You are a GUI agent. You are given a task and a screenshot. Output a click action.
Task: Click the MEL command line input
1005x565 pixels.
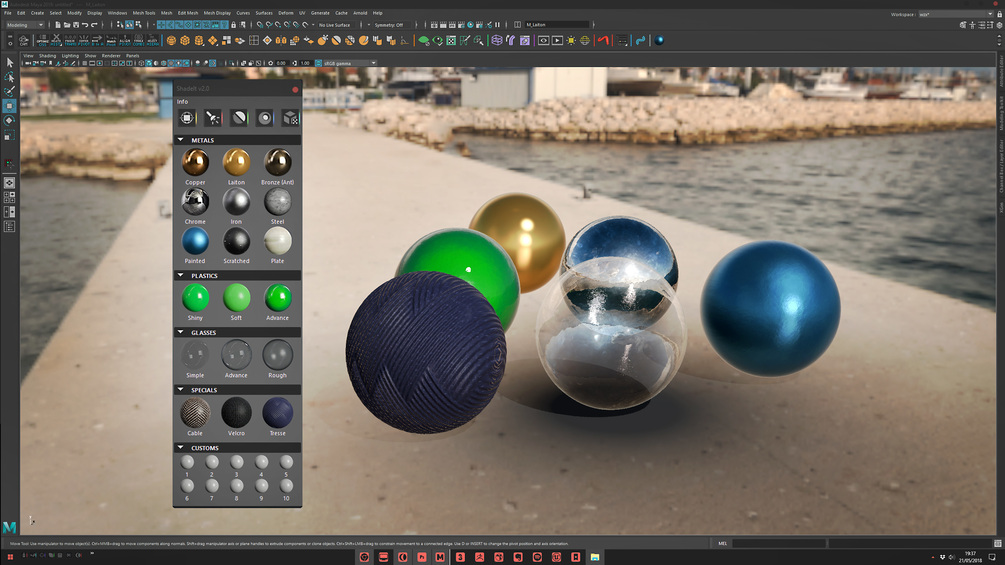778,543
